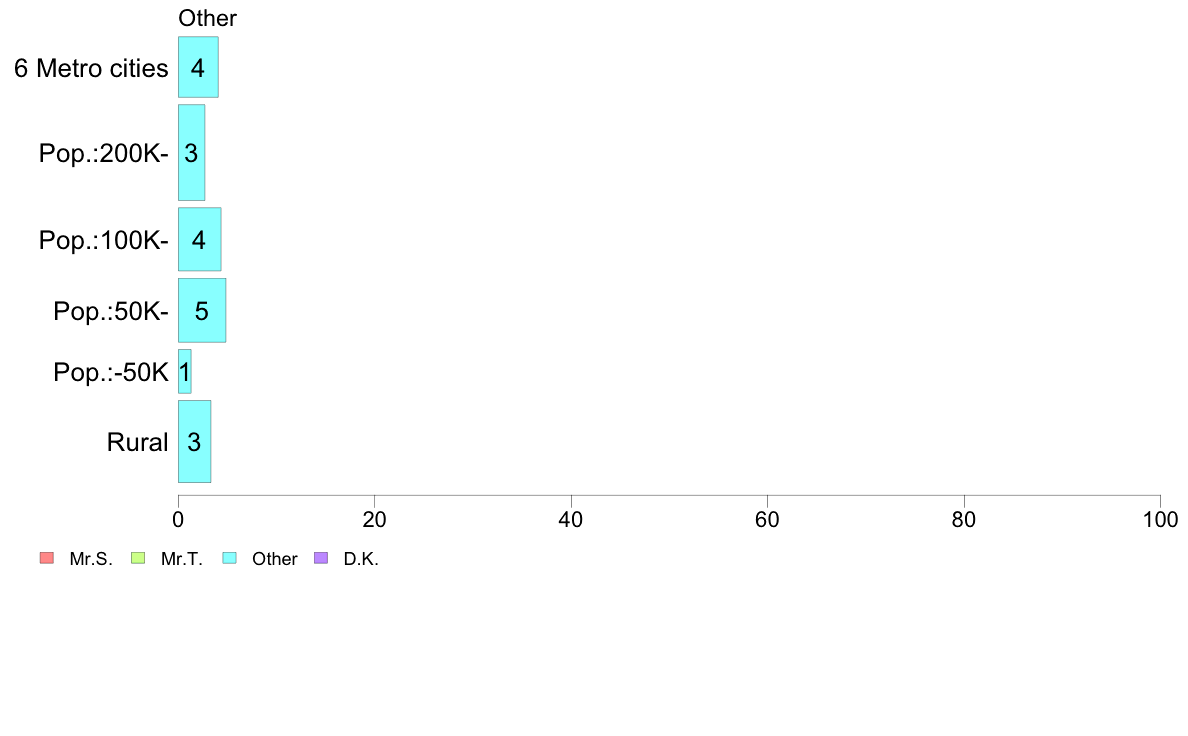The width and height of the screenshot is (1188, 736).
Task: Select the 6 Metro cities bar
Action: (199, 67)
